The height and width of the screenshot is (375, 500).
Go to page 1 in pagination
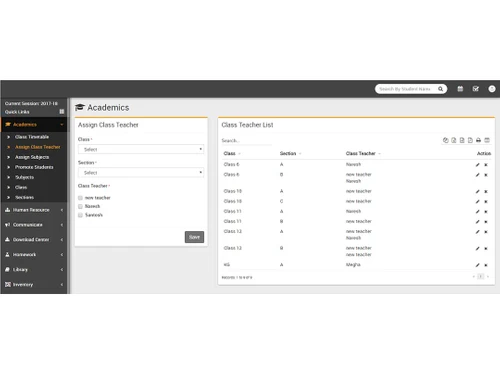point(480,276)
